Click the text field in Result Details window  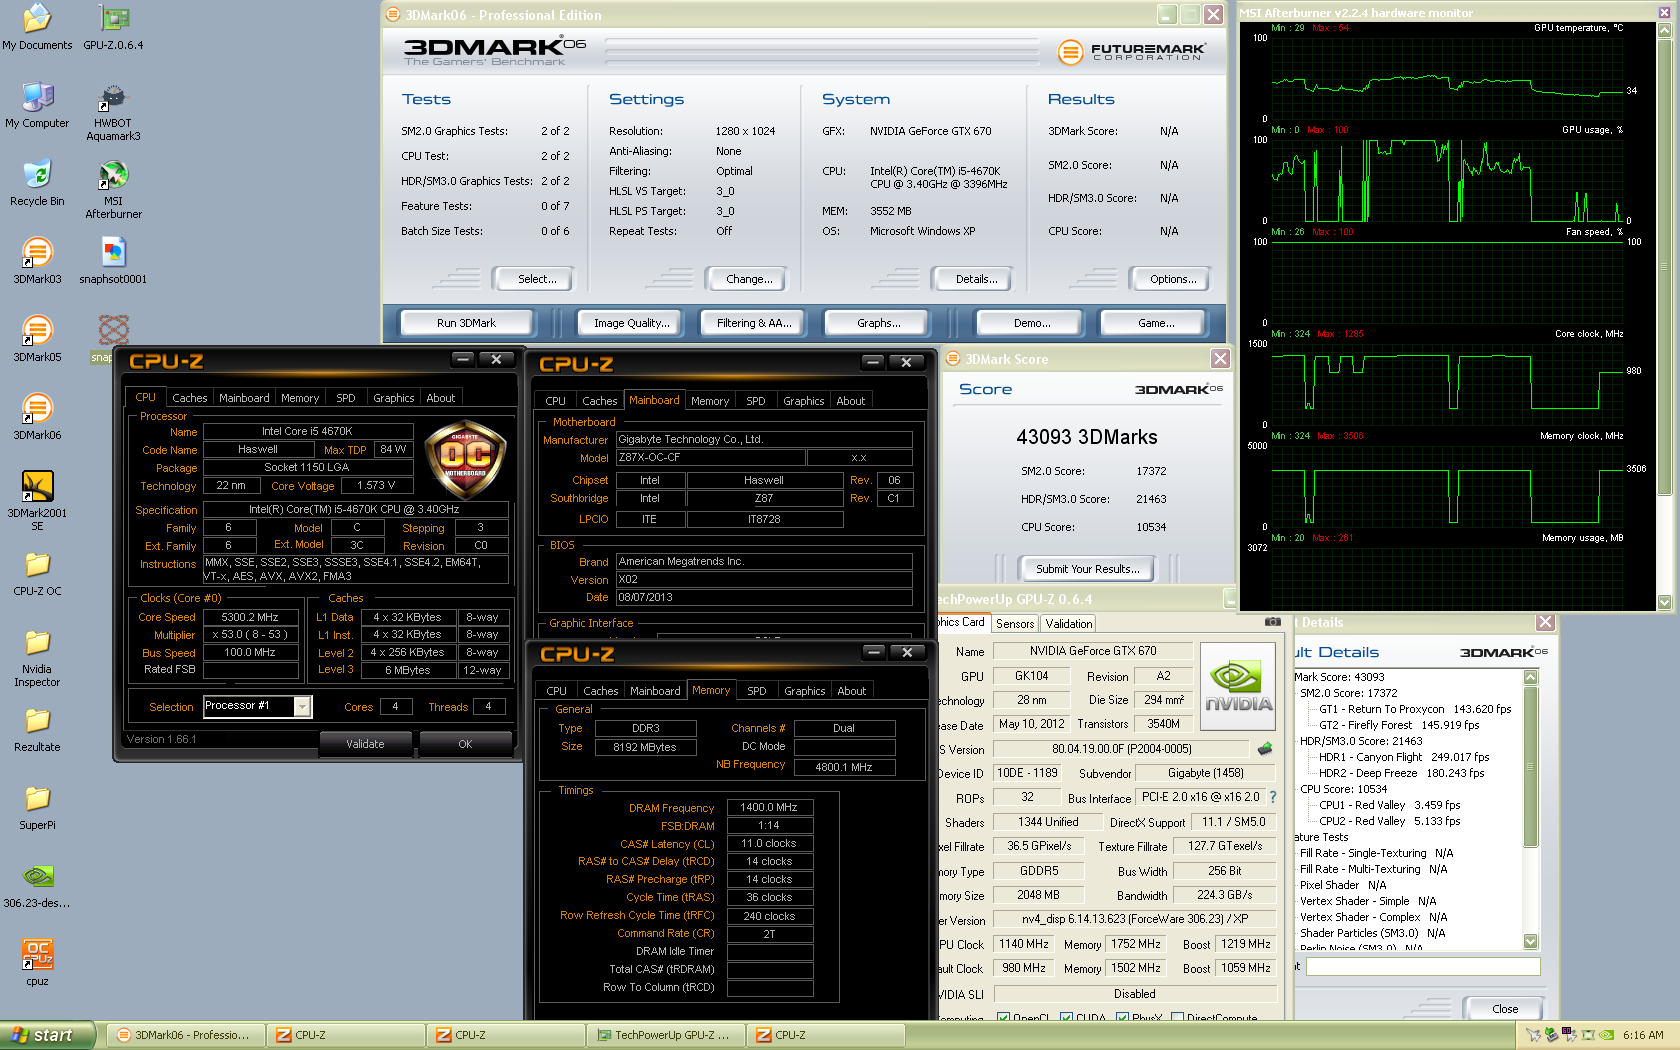coord(1423,967)
